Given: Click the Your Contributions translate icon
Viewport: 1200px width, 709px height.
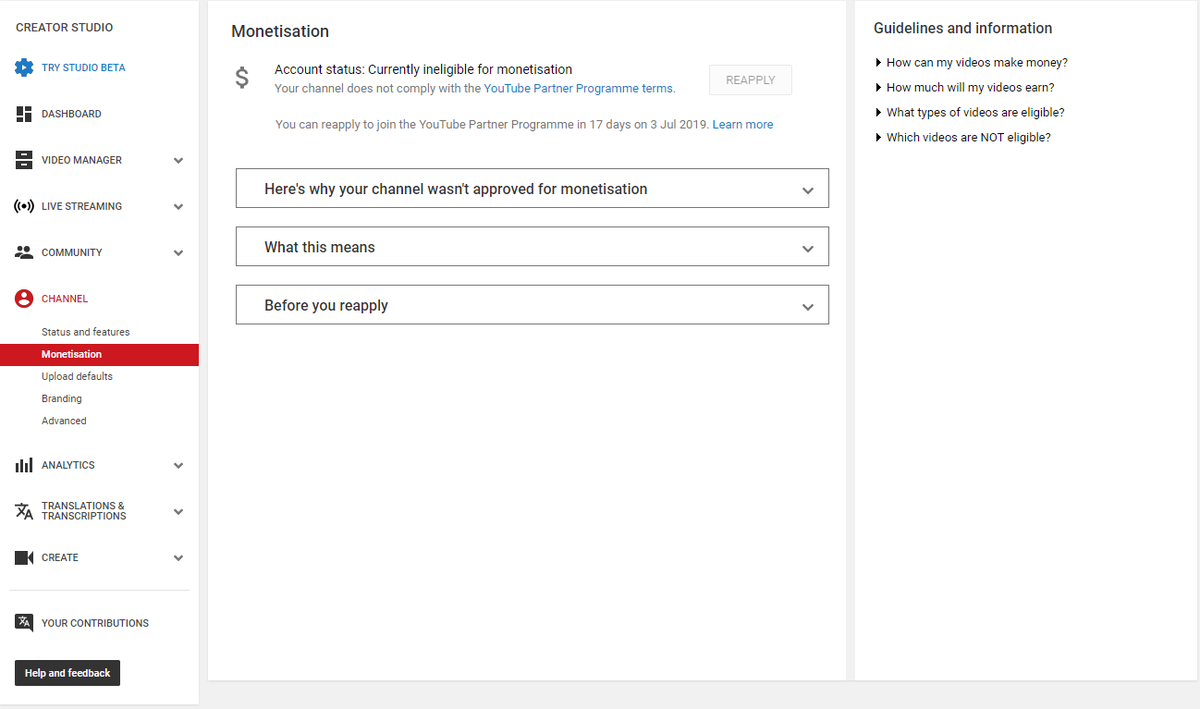Looking at the screenshot, I should point(24,622).
